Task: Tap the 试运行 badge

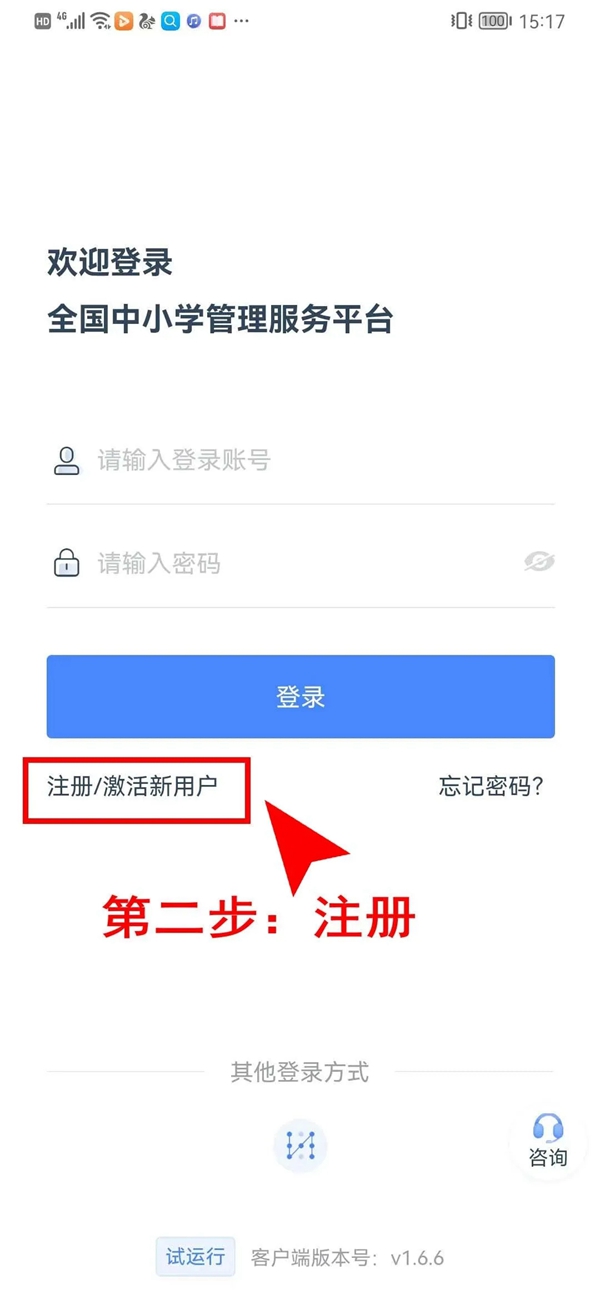Action: click(x=195, y=1257)
